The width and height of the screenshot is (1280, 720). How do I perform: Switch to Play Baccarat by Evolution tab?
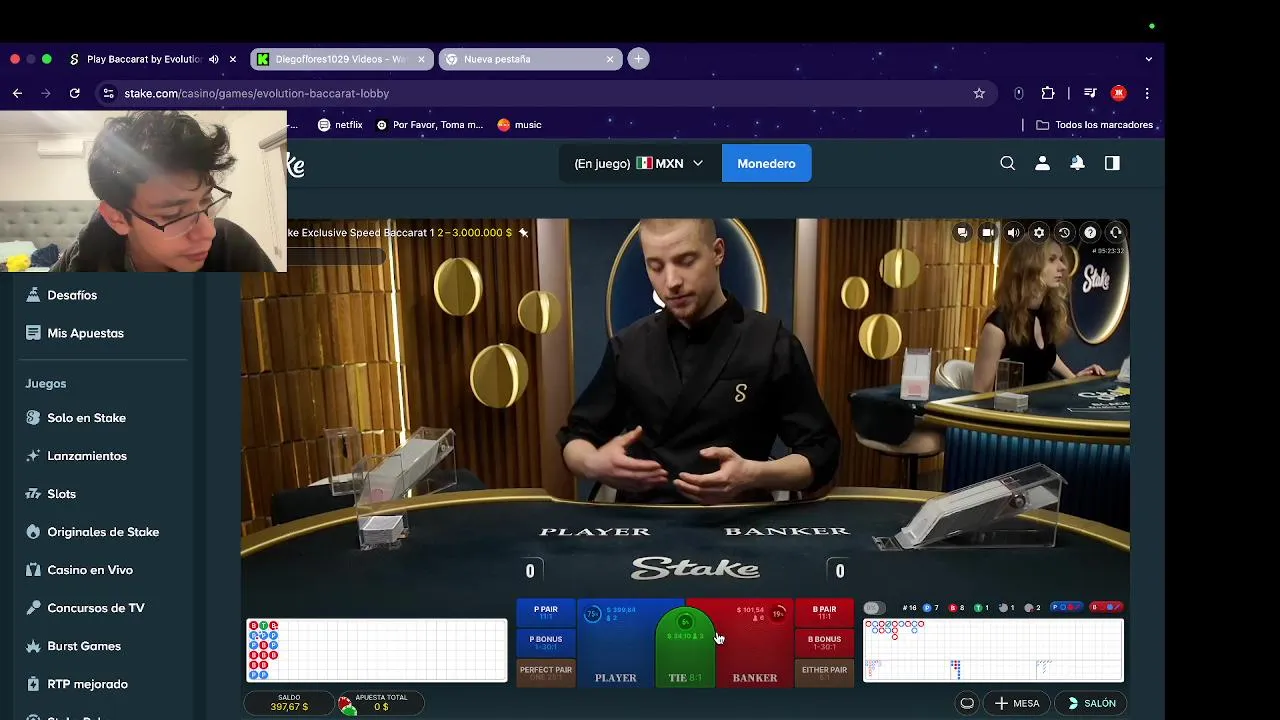[x=145, y=59]
